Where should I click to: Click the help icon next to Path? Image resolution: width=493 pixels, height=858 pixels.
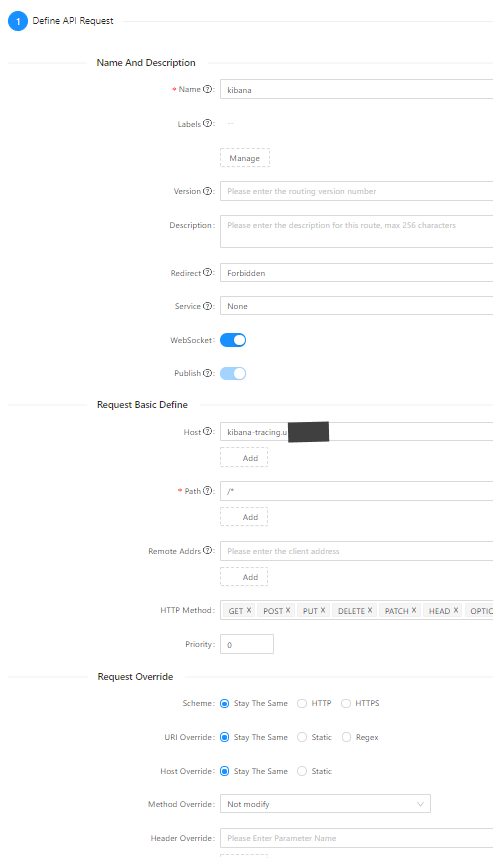[x=207, y=491]
